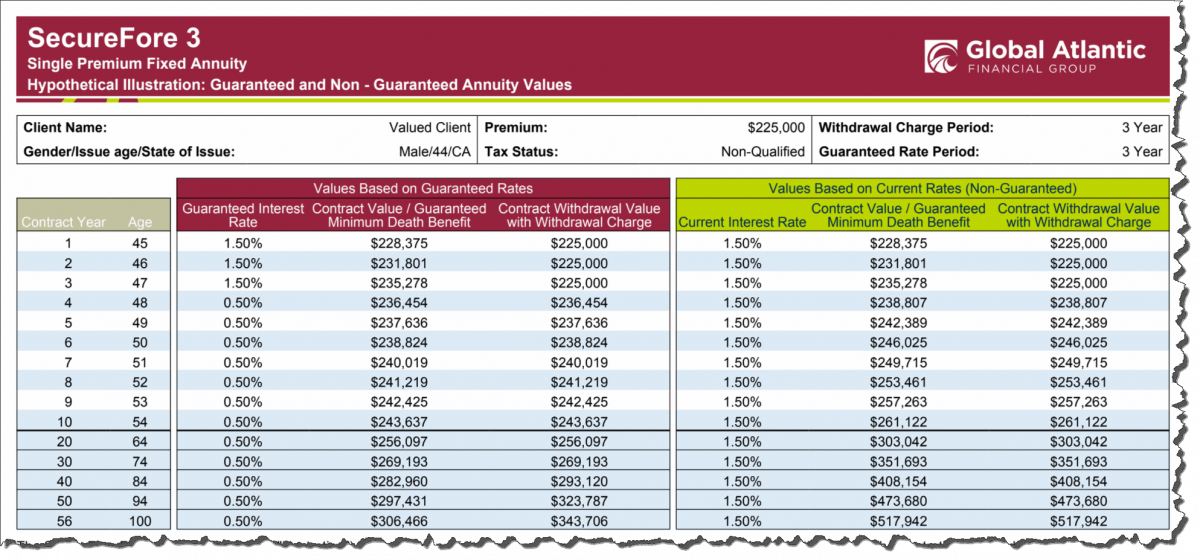Select contract year 56 in the first column
This screenshot has height=560, width=1200.
tap(65, 521)
